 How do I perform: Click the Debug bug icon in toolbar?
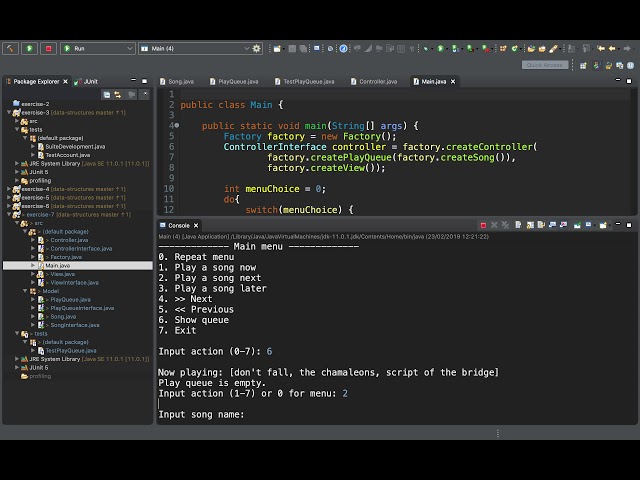pyautogui.click(x=426, y=49)
